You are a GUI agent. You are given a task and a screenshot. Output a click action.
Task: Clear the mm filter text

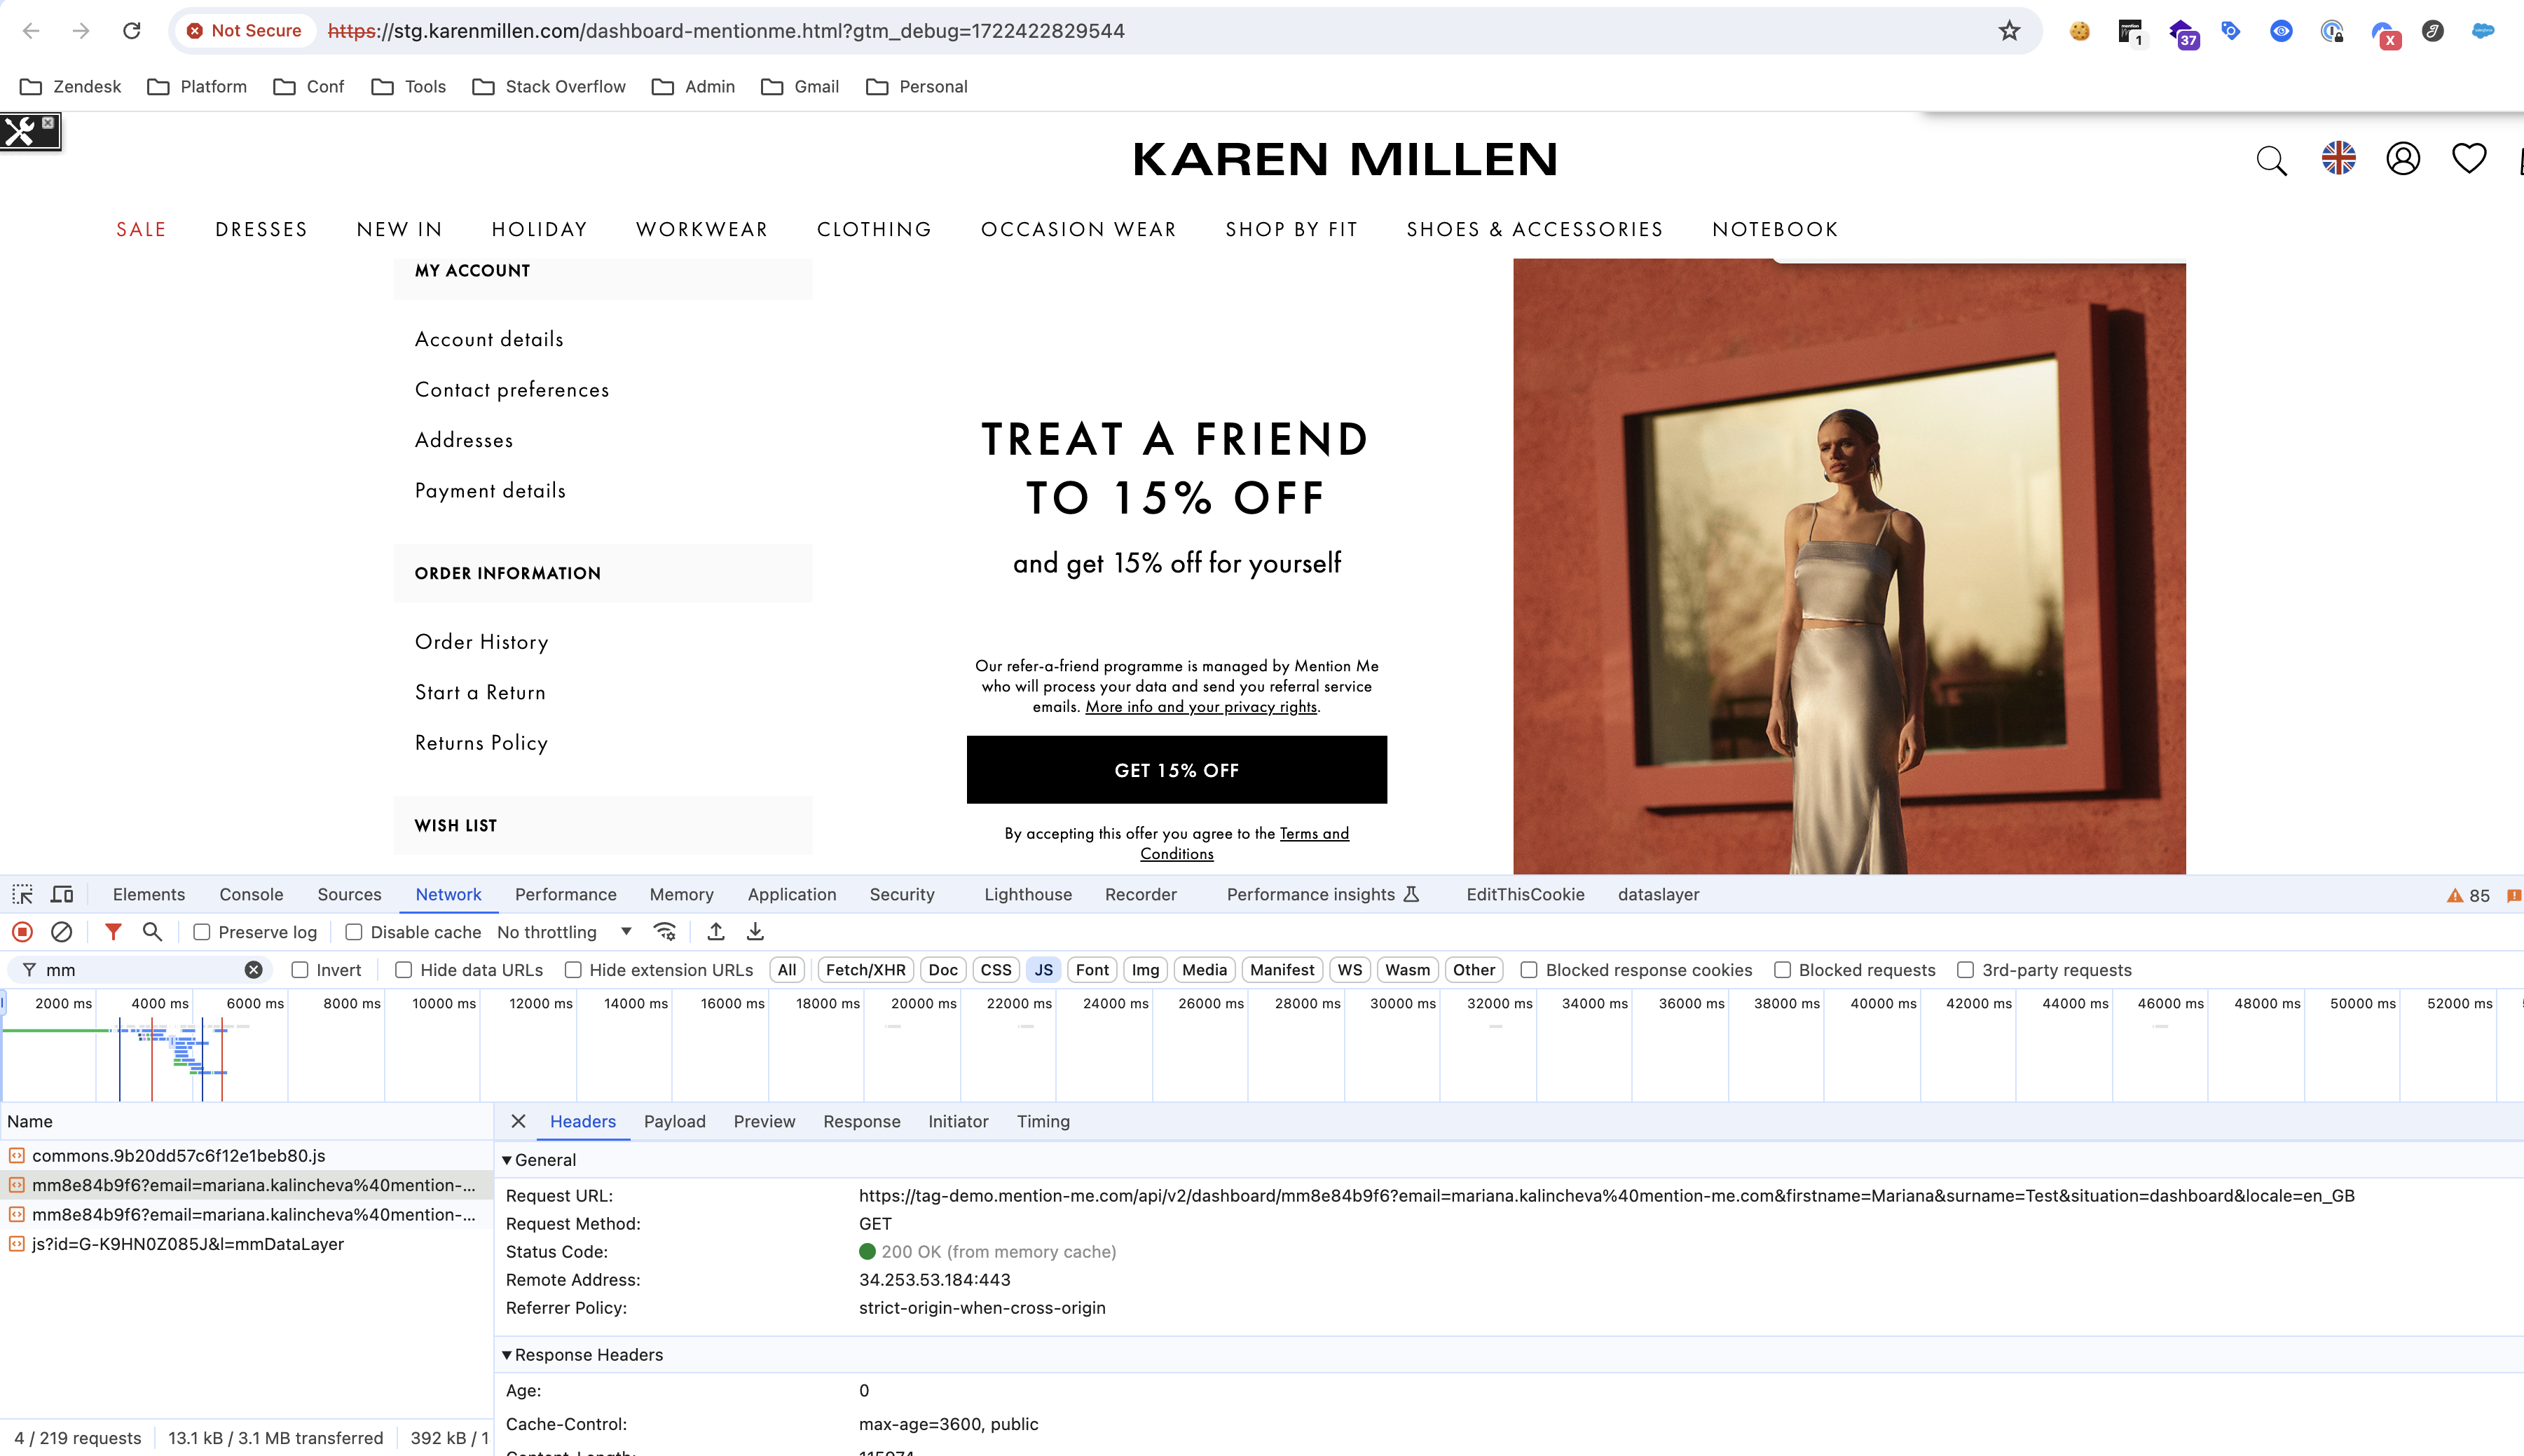pyautogui.click(x=254, y=970)
